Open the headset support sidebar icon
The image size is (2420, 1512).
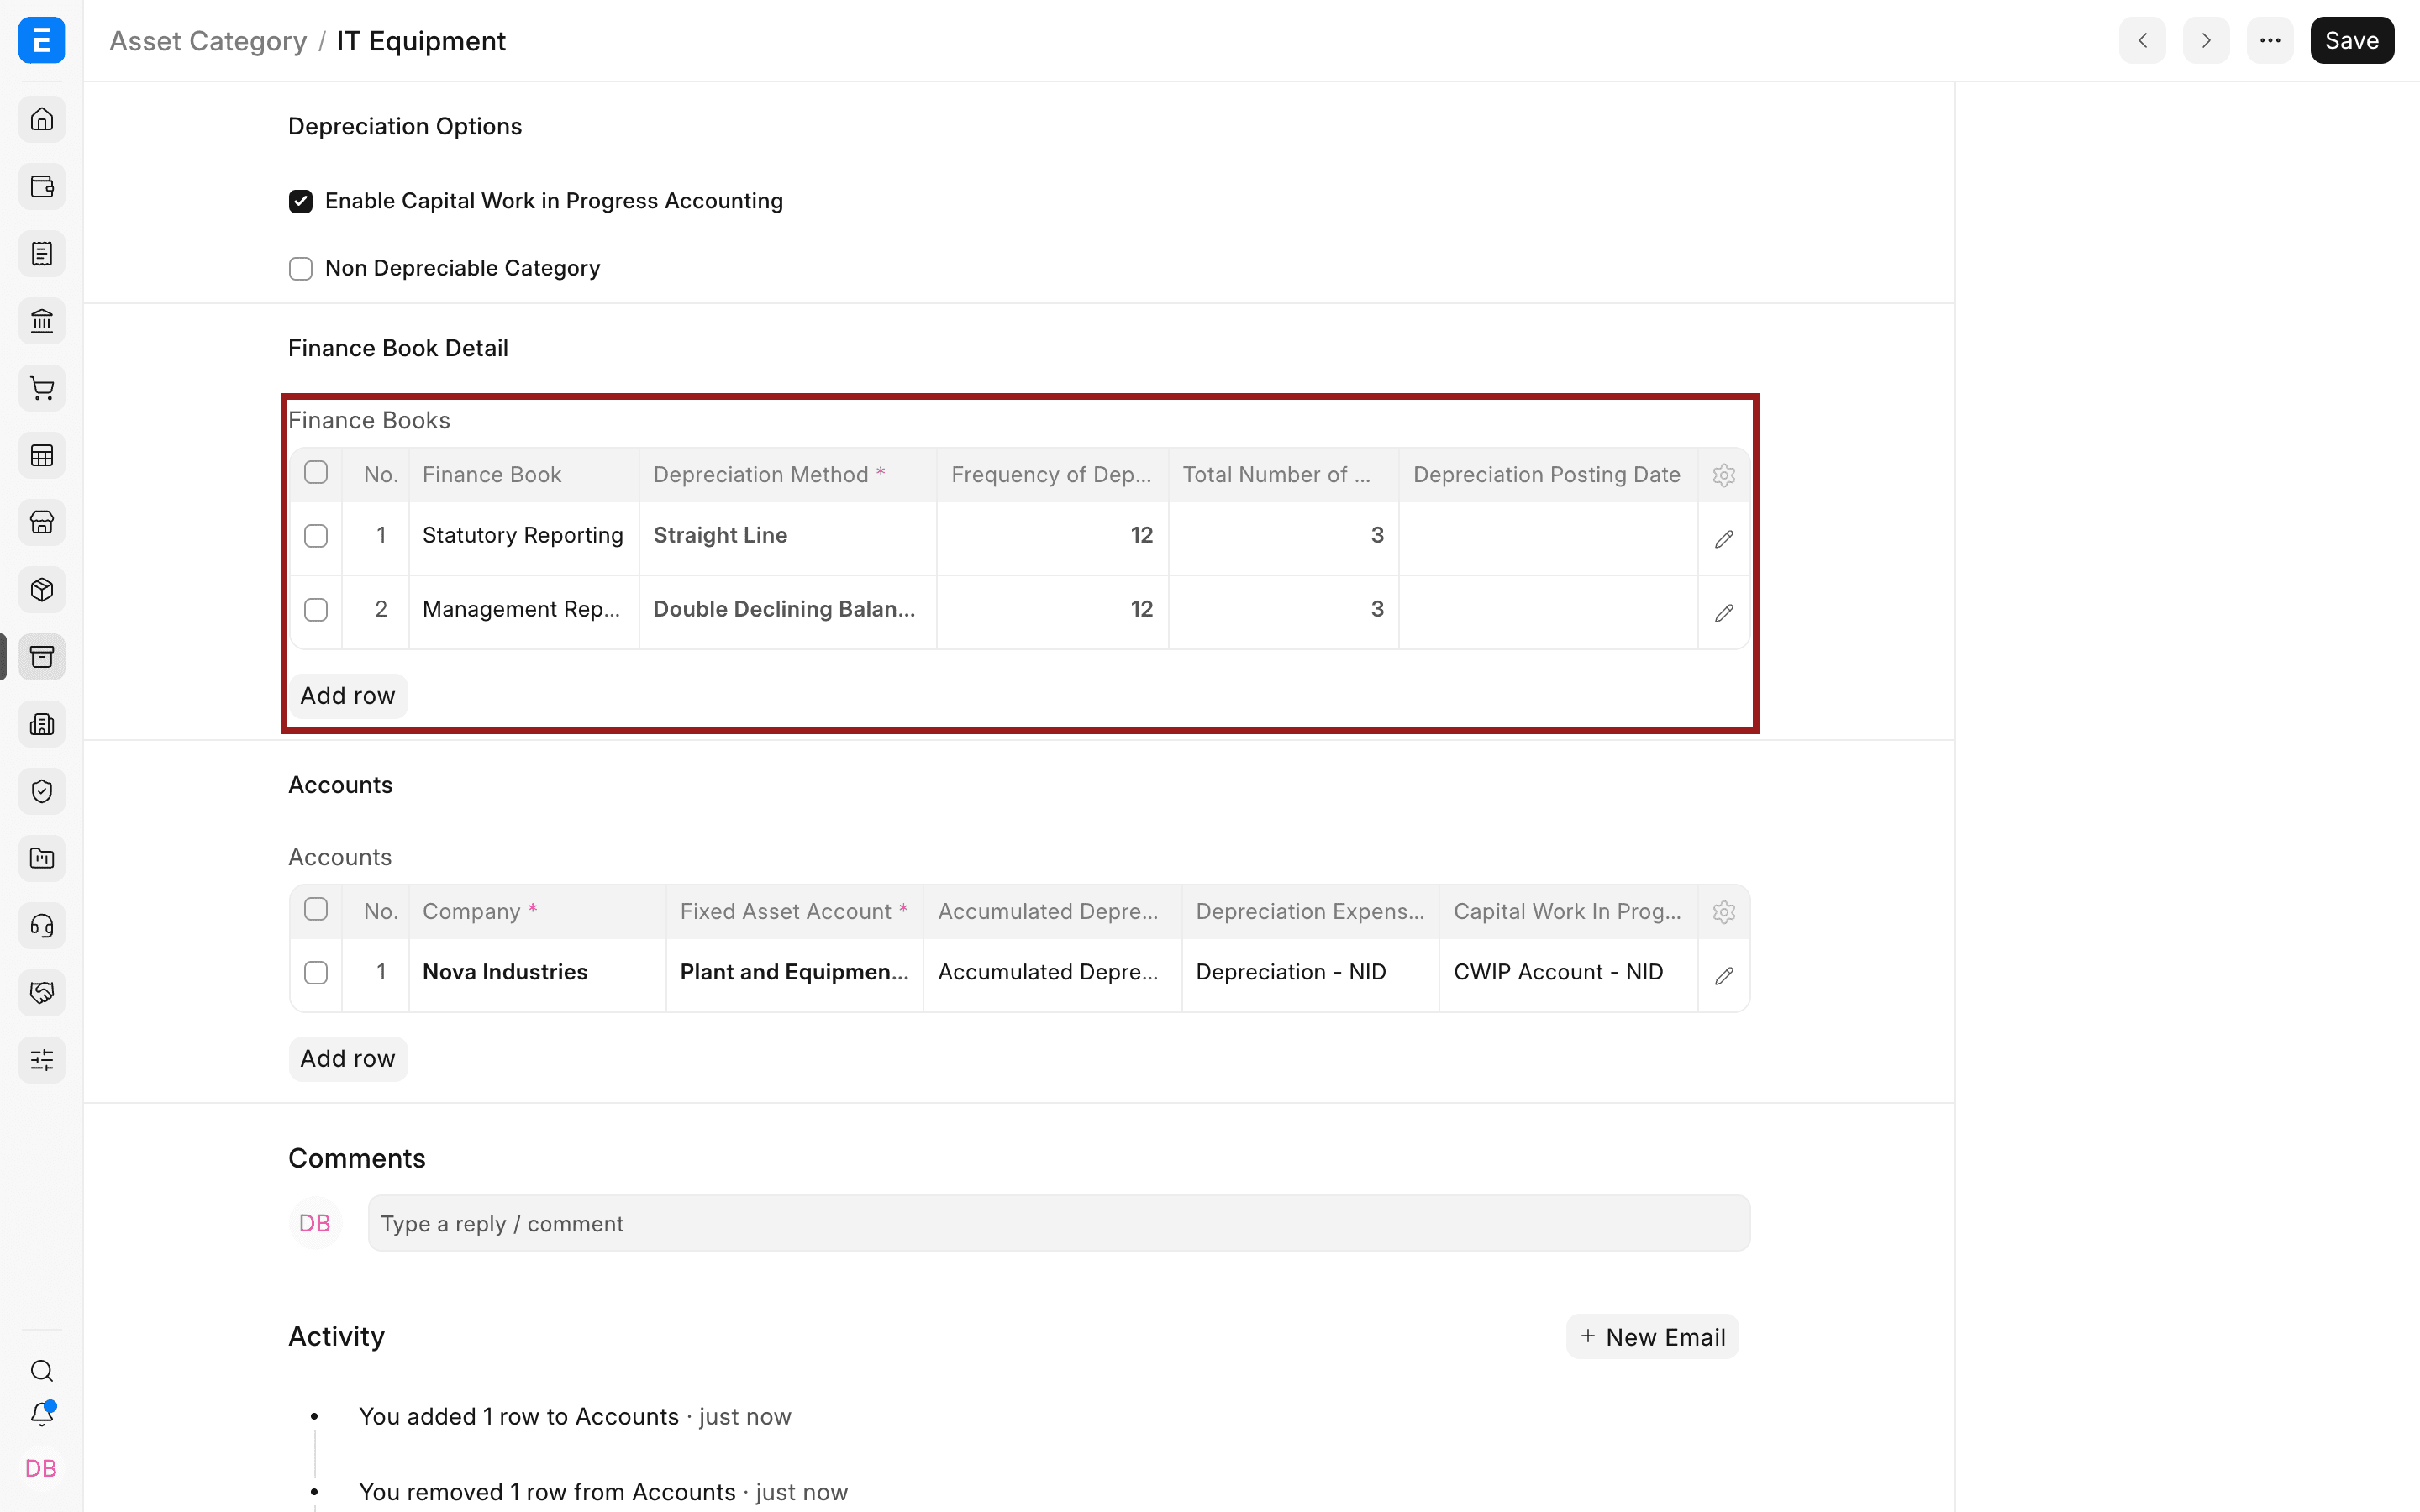(x=41, y=926)
